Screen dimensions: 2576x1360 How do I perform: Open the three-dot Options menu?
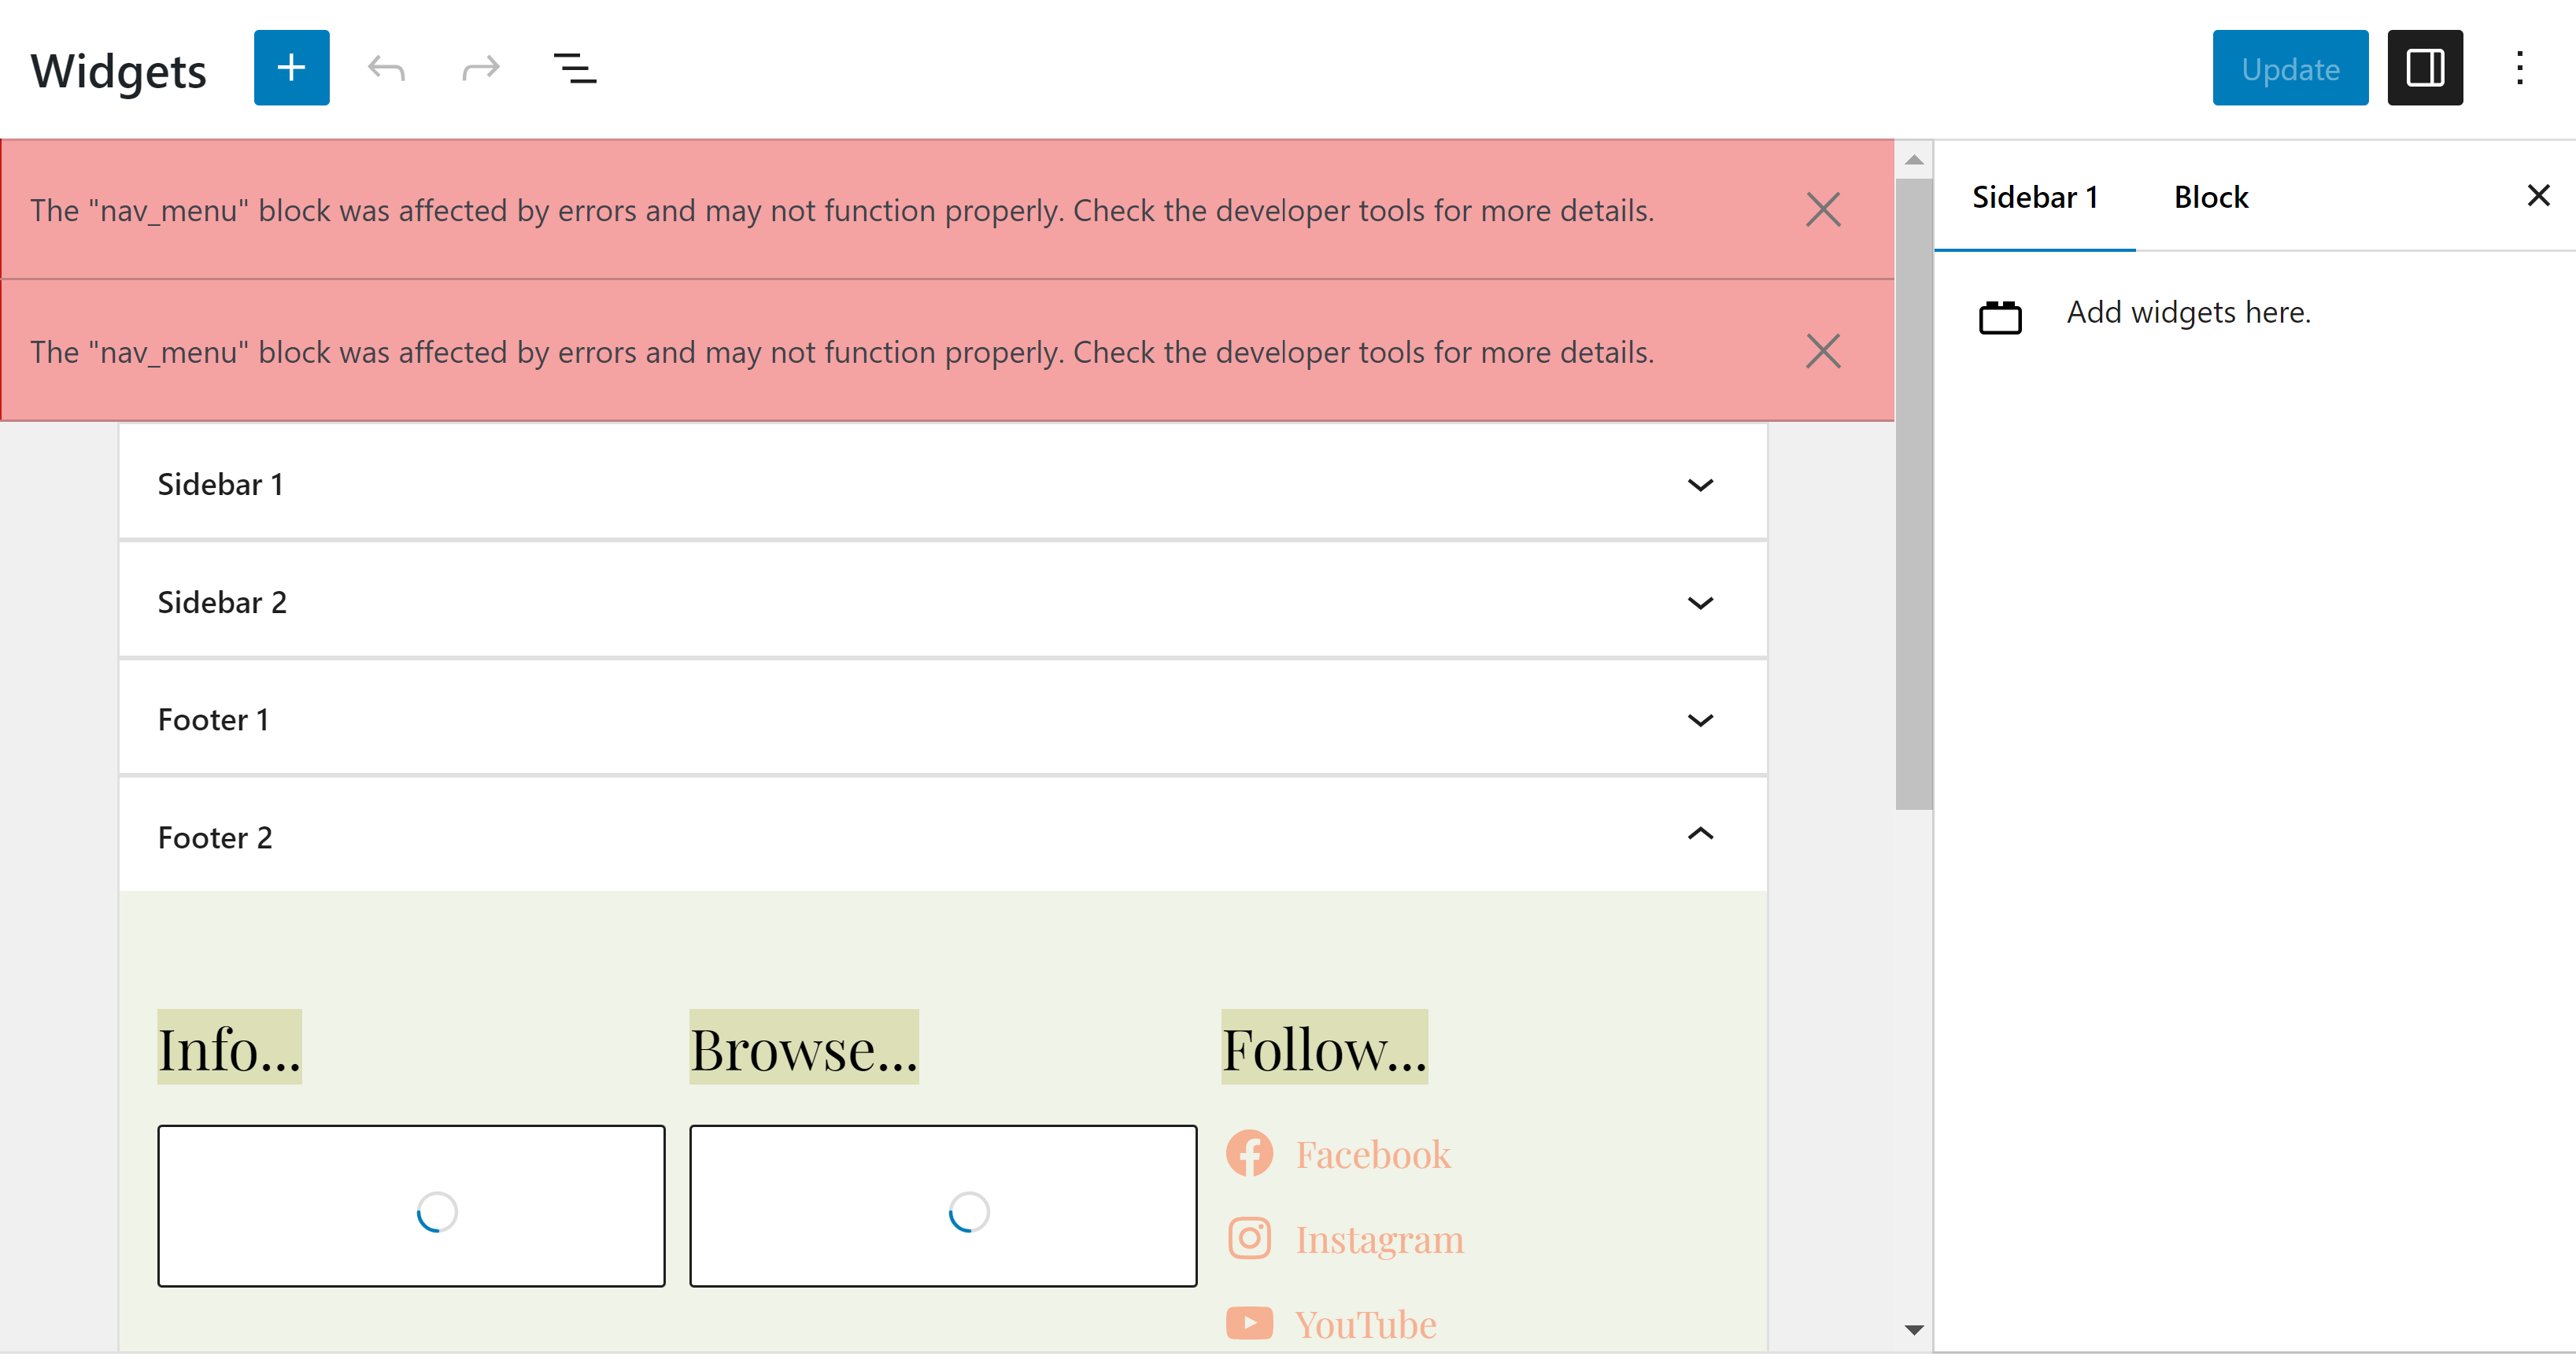(2519, 68)
